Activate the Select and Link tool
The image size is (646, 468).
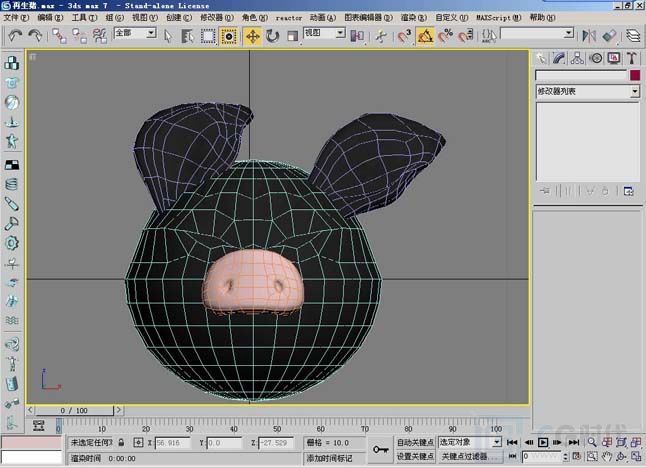(59, 36)
